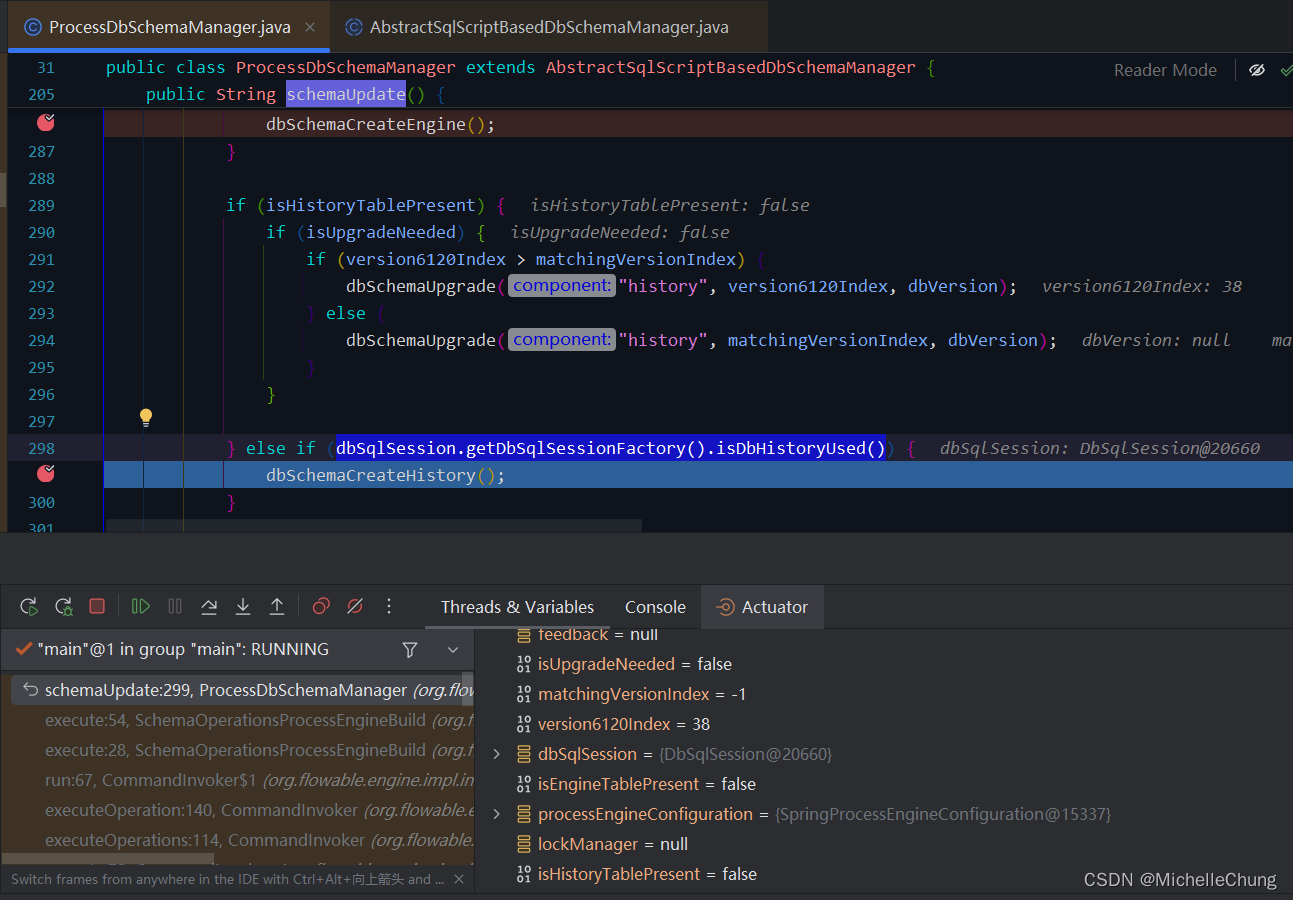Viewport: 1293px width, 900px height.
Task: Toggle reader mode eye icon
Action: [x=1257, y=70]
